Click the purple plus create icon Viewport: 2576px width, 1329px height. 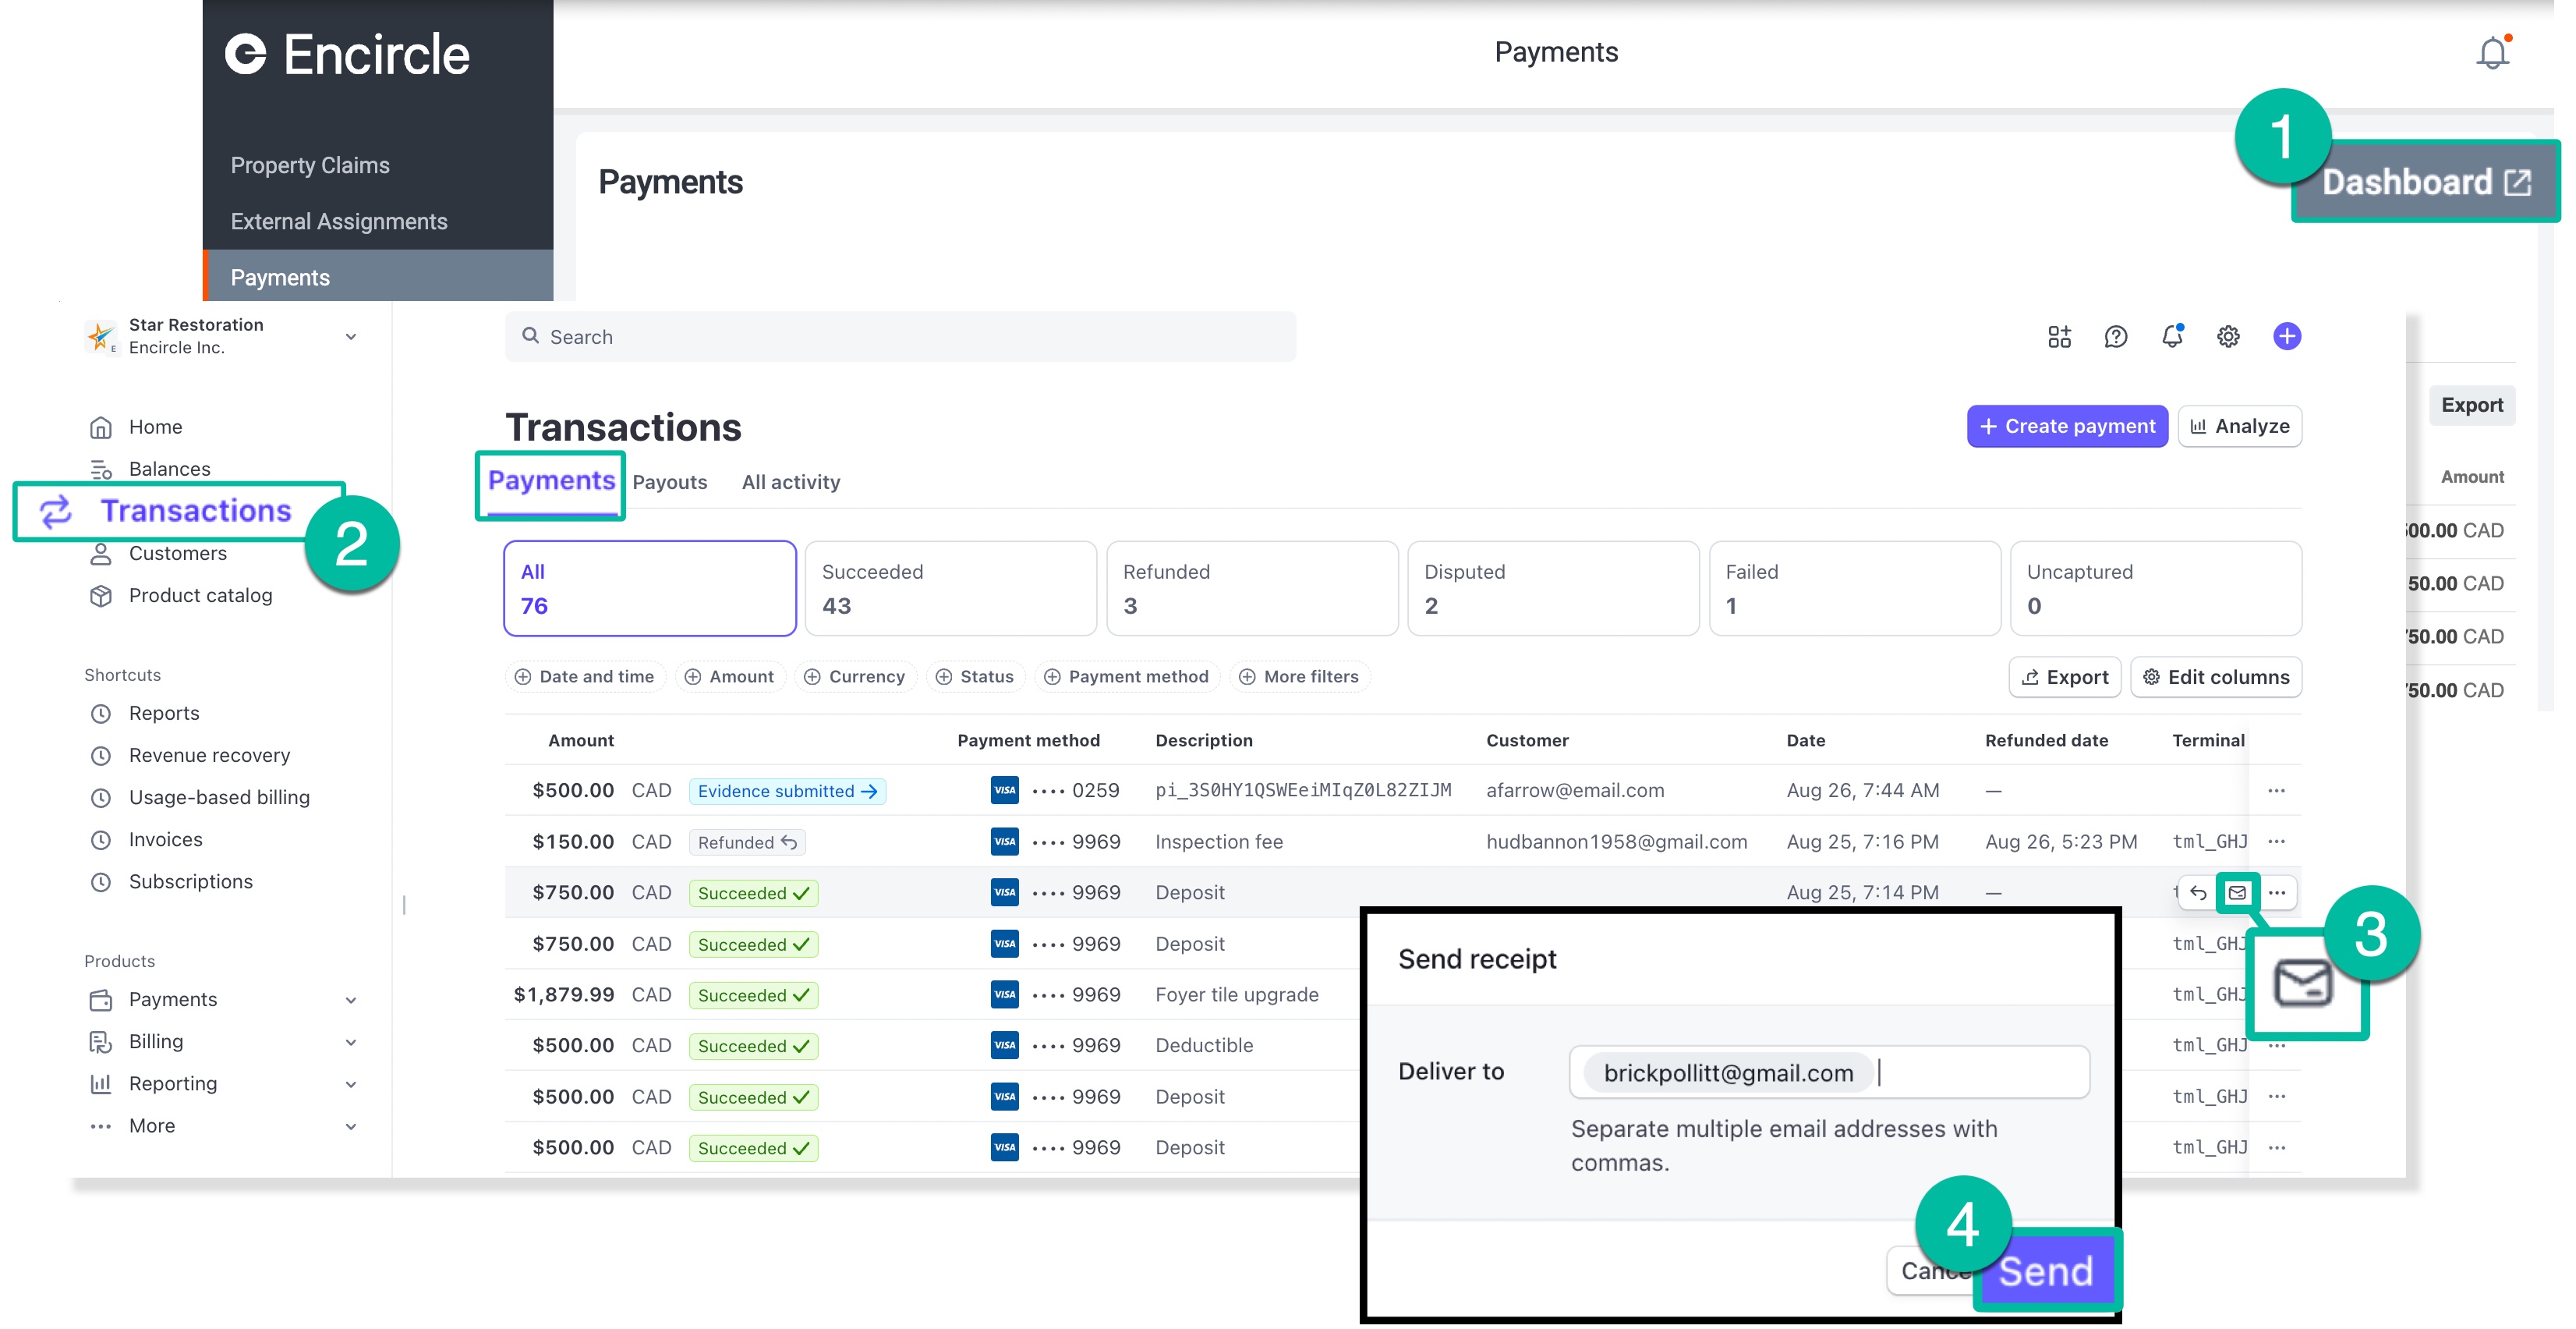2286,337
